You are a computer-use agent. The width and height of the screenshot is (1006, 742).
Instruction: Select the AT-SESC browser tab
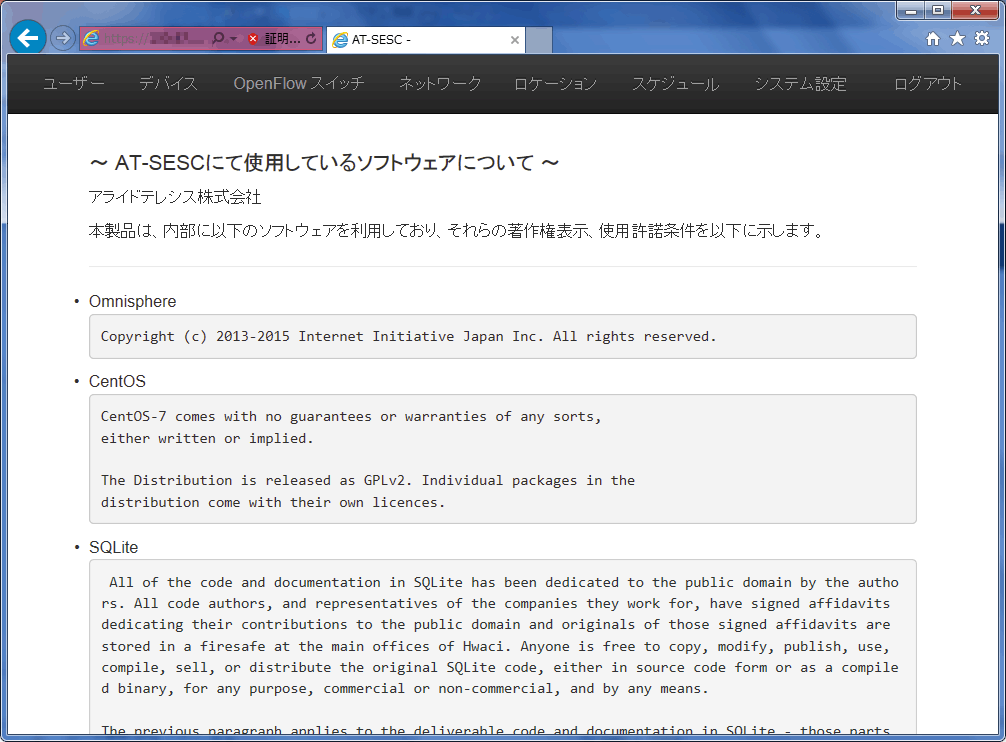426,40
